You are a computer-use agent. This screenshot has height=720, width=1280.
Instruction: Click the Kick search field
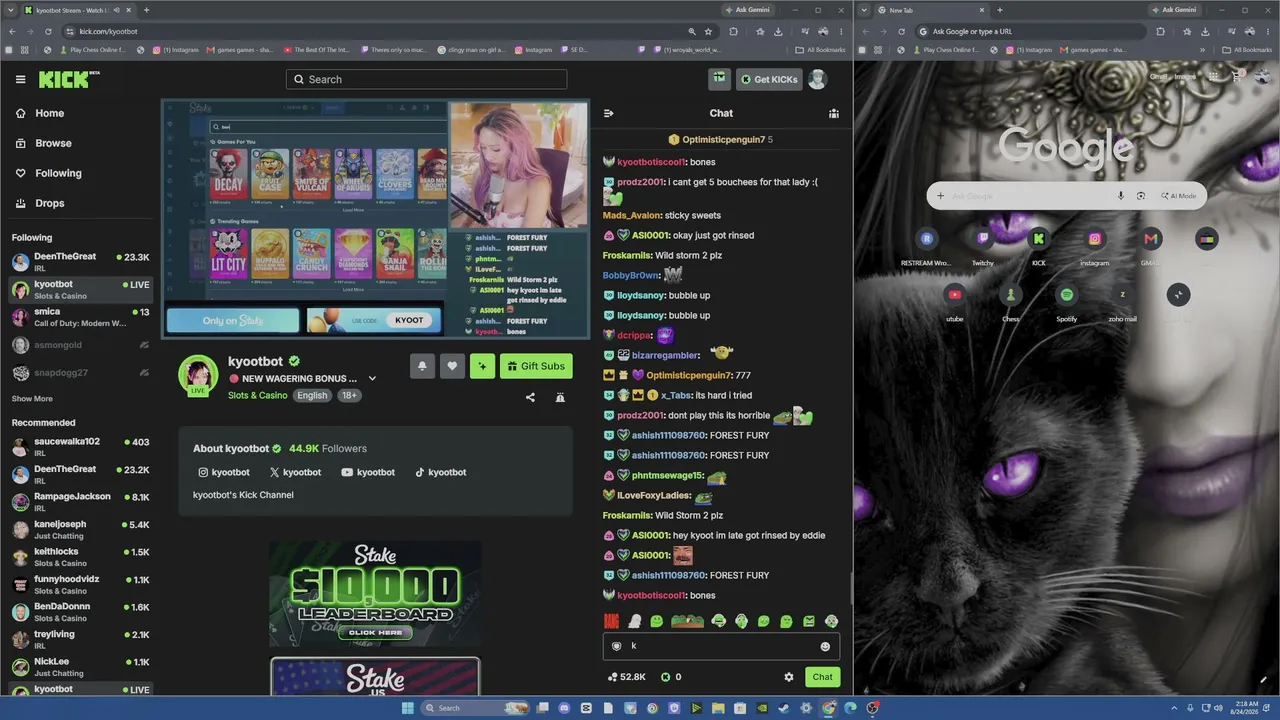426,79
